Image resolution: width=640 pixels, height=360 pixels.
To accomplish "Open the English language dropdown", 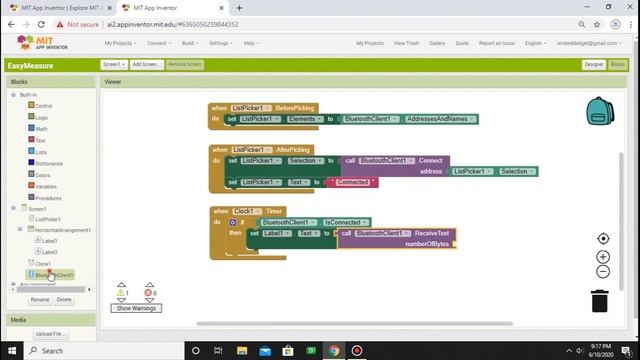I will pyautogui.click(x=535, y=43).
